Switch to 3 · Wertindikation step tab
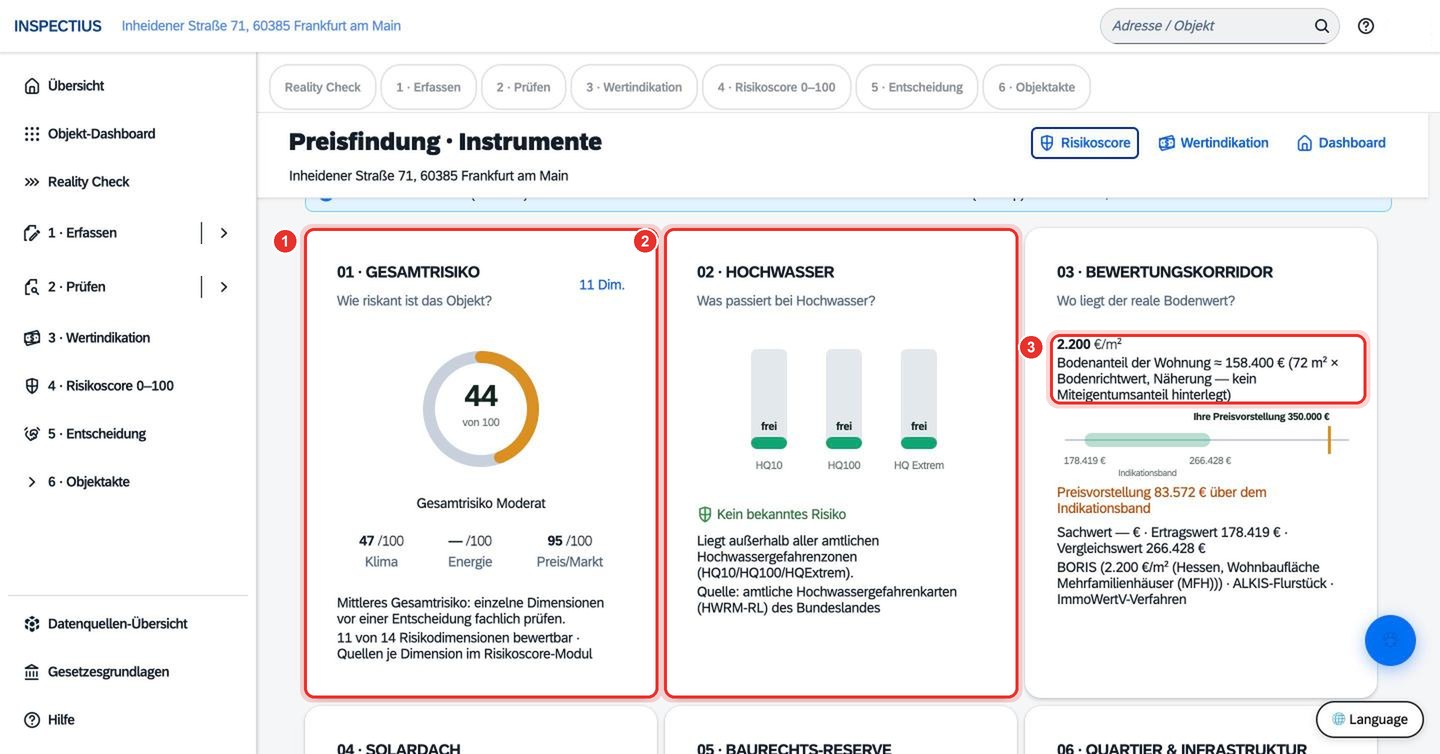The image size is (1440, 754). 634,87
